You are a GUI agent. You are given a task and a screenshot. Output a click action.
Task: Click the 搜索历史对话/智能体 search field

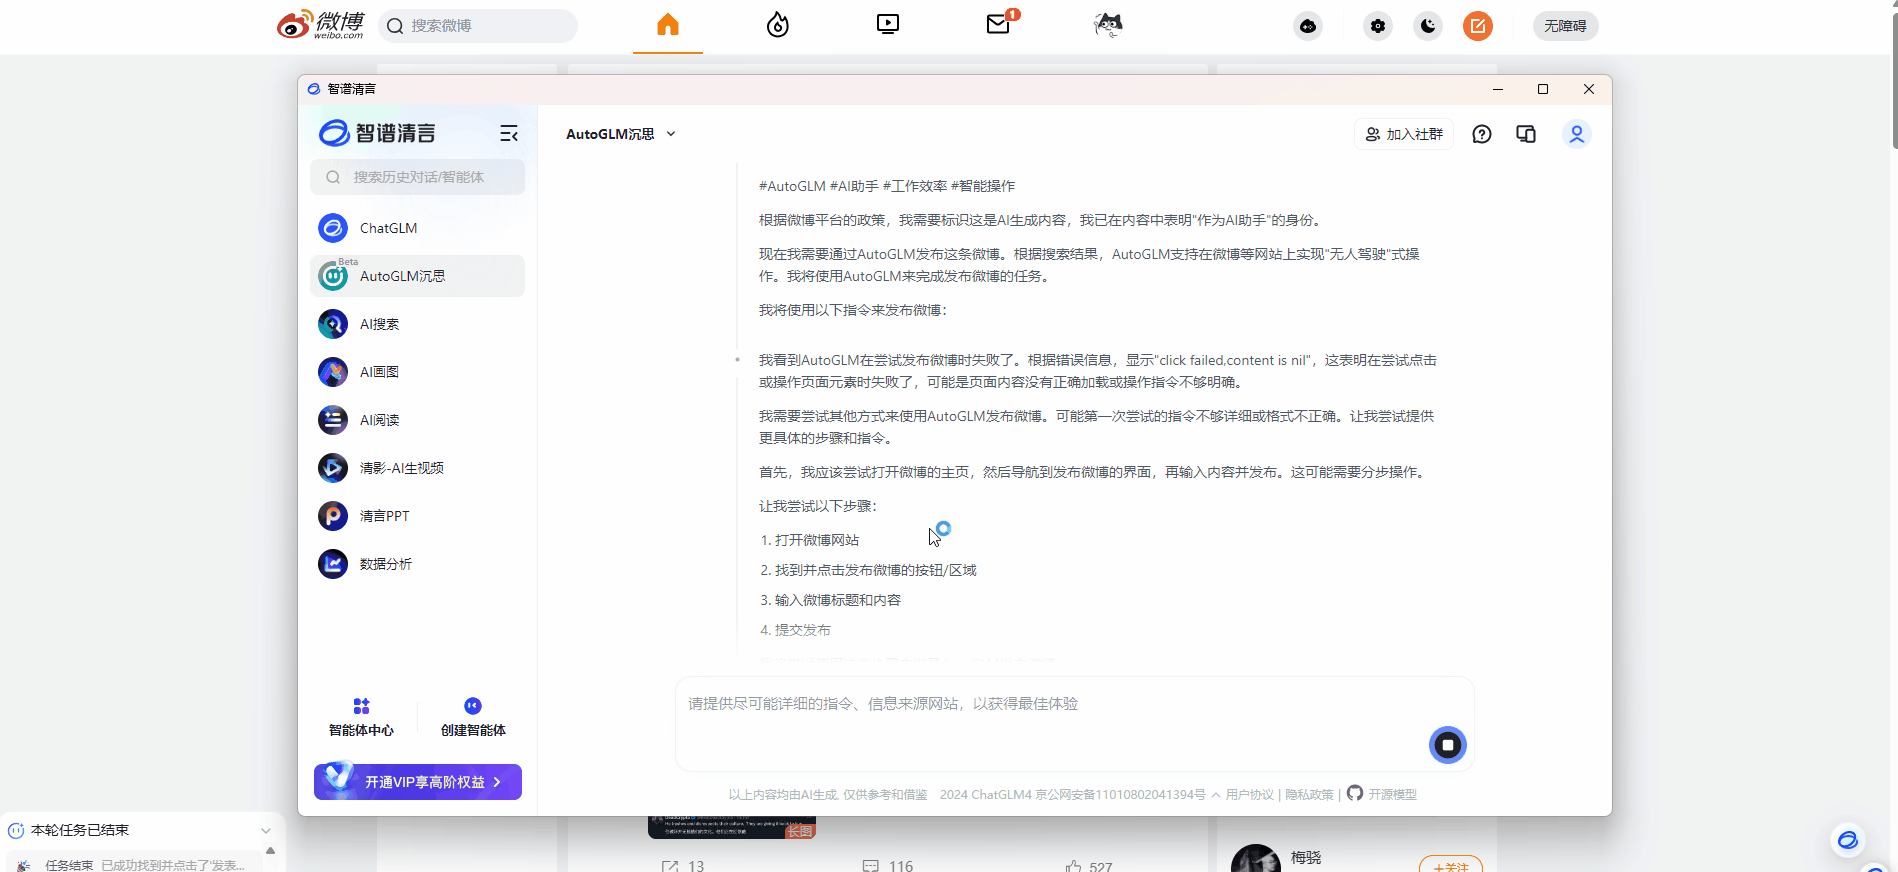(x=418, y=177)
